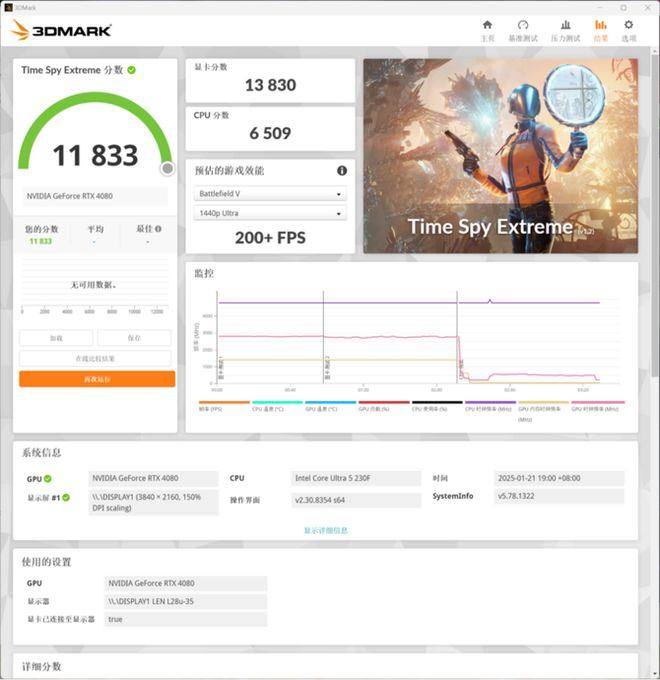This screenshot has width=660, height=680.
Task: Expand detailed system info (显示详细信息)
Action: click(x=326, y=530)
